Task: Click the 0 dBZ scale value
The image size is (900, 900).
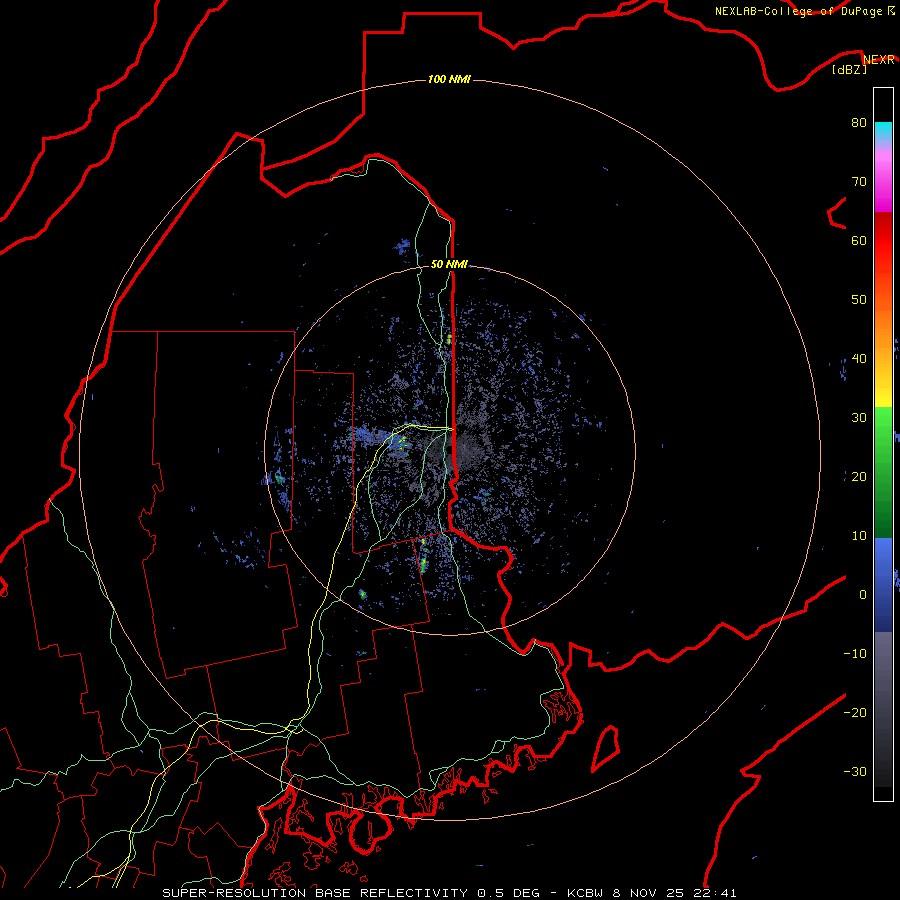Action: (863, 595)
